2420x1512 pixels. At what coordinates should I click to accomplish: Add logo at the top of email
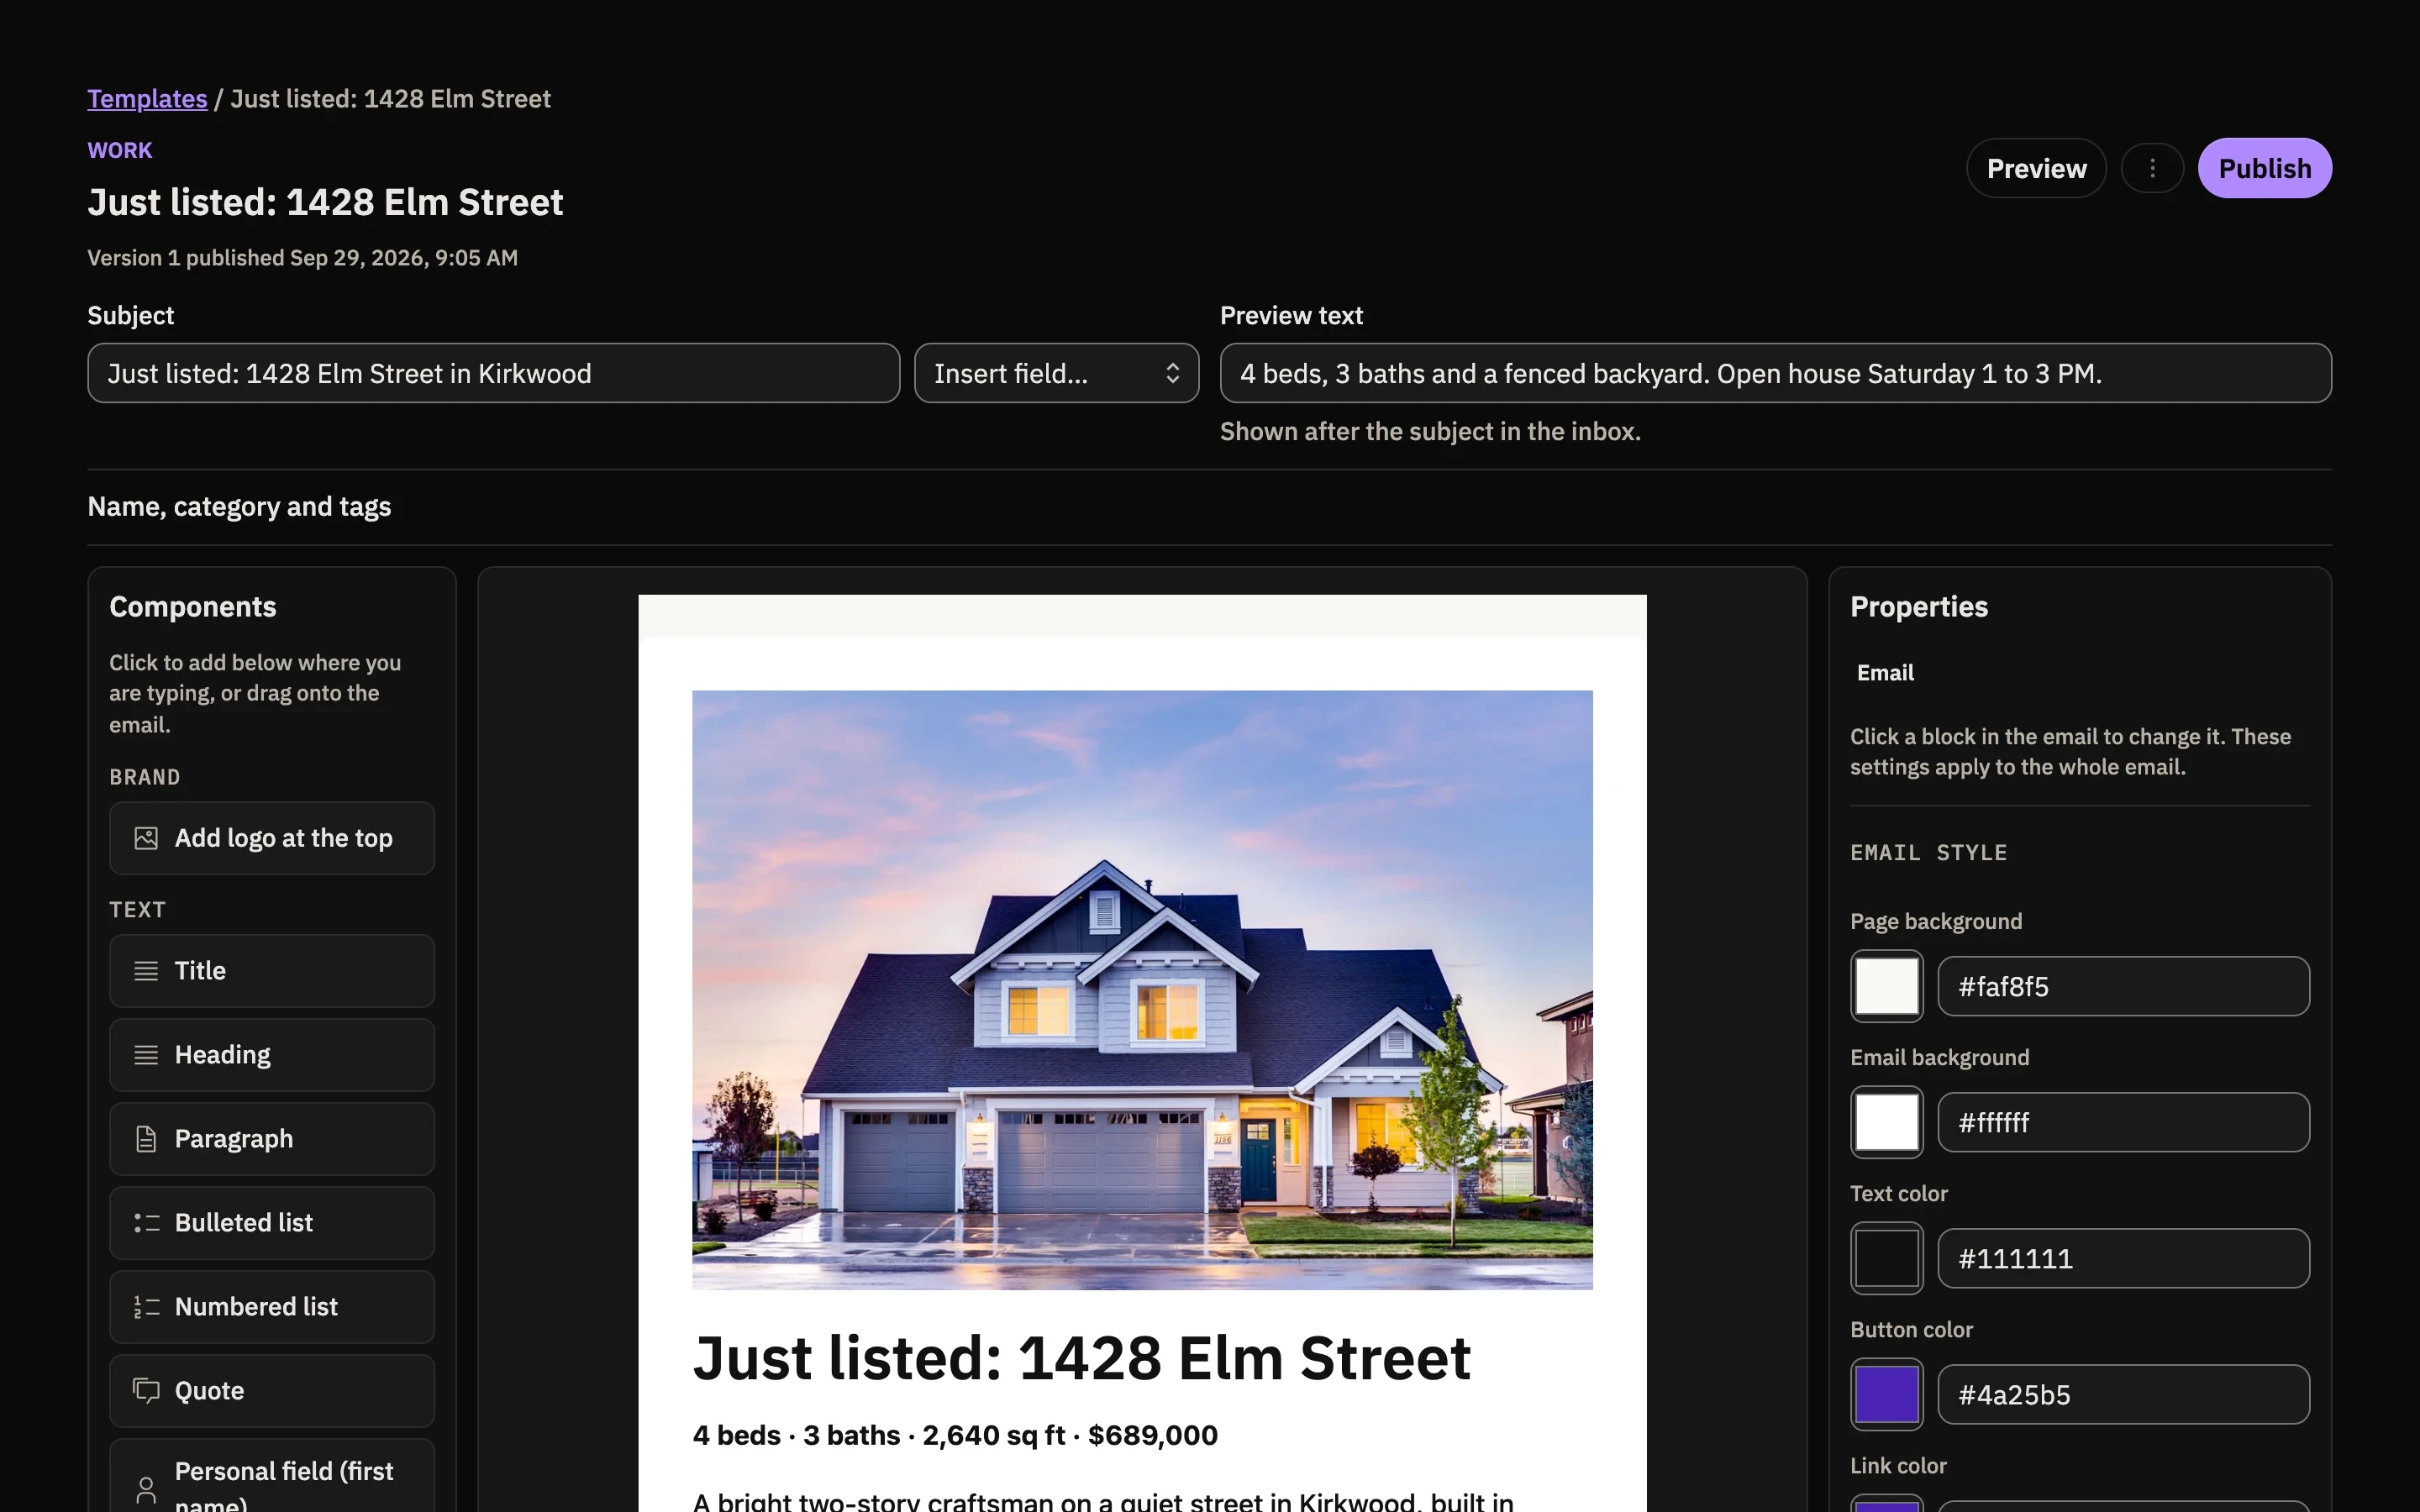pyautogui.click(x=272, y=838)
